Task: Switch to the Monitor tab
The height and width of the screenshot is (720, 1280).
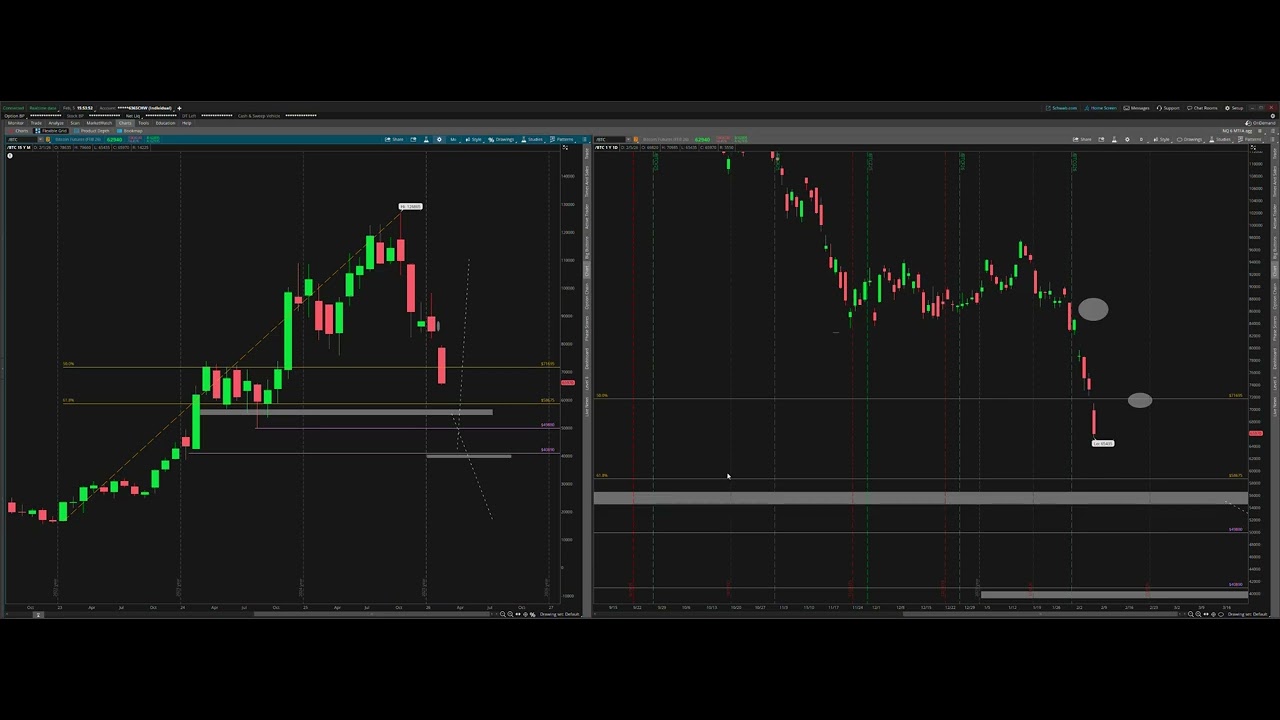Action: (15, 123)
